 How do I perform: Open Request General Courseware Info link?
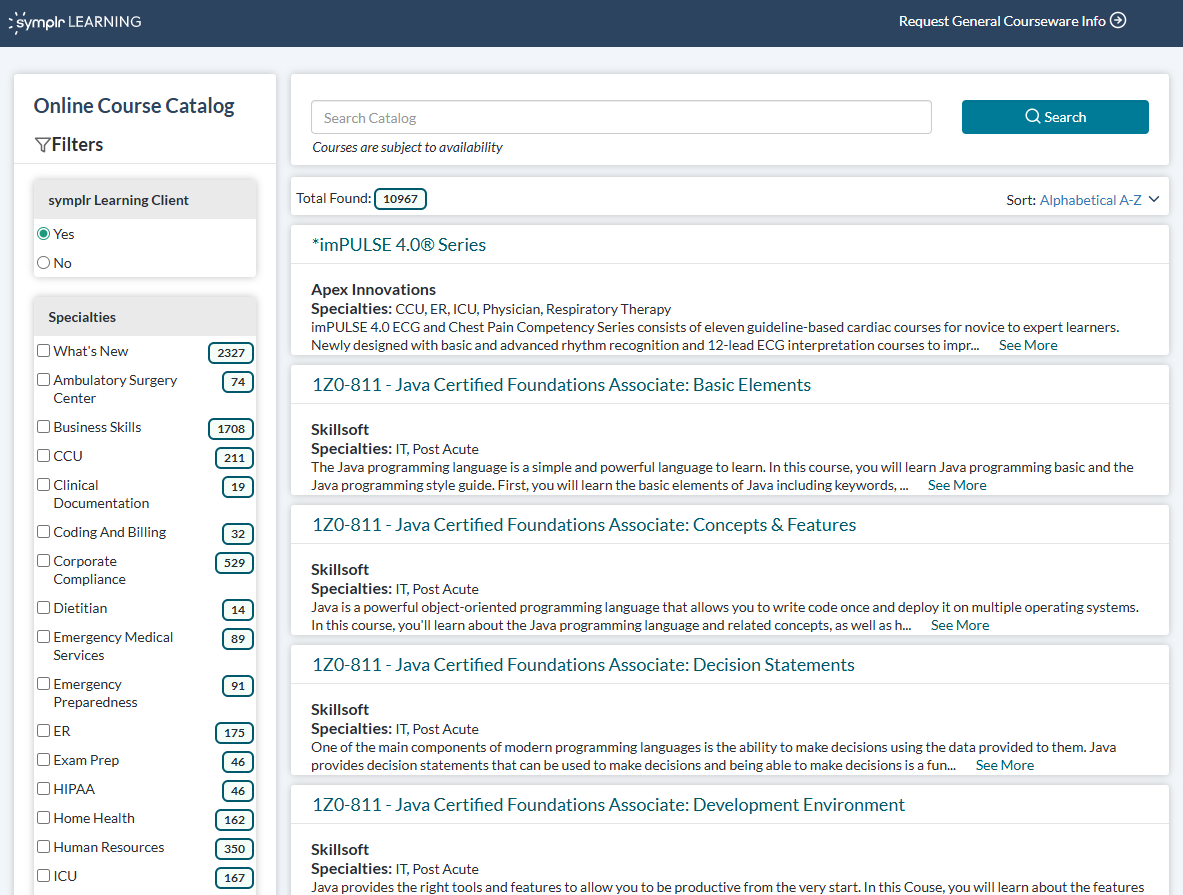coord(1012,21)
